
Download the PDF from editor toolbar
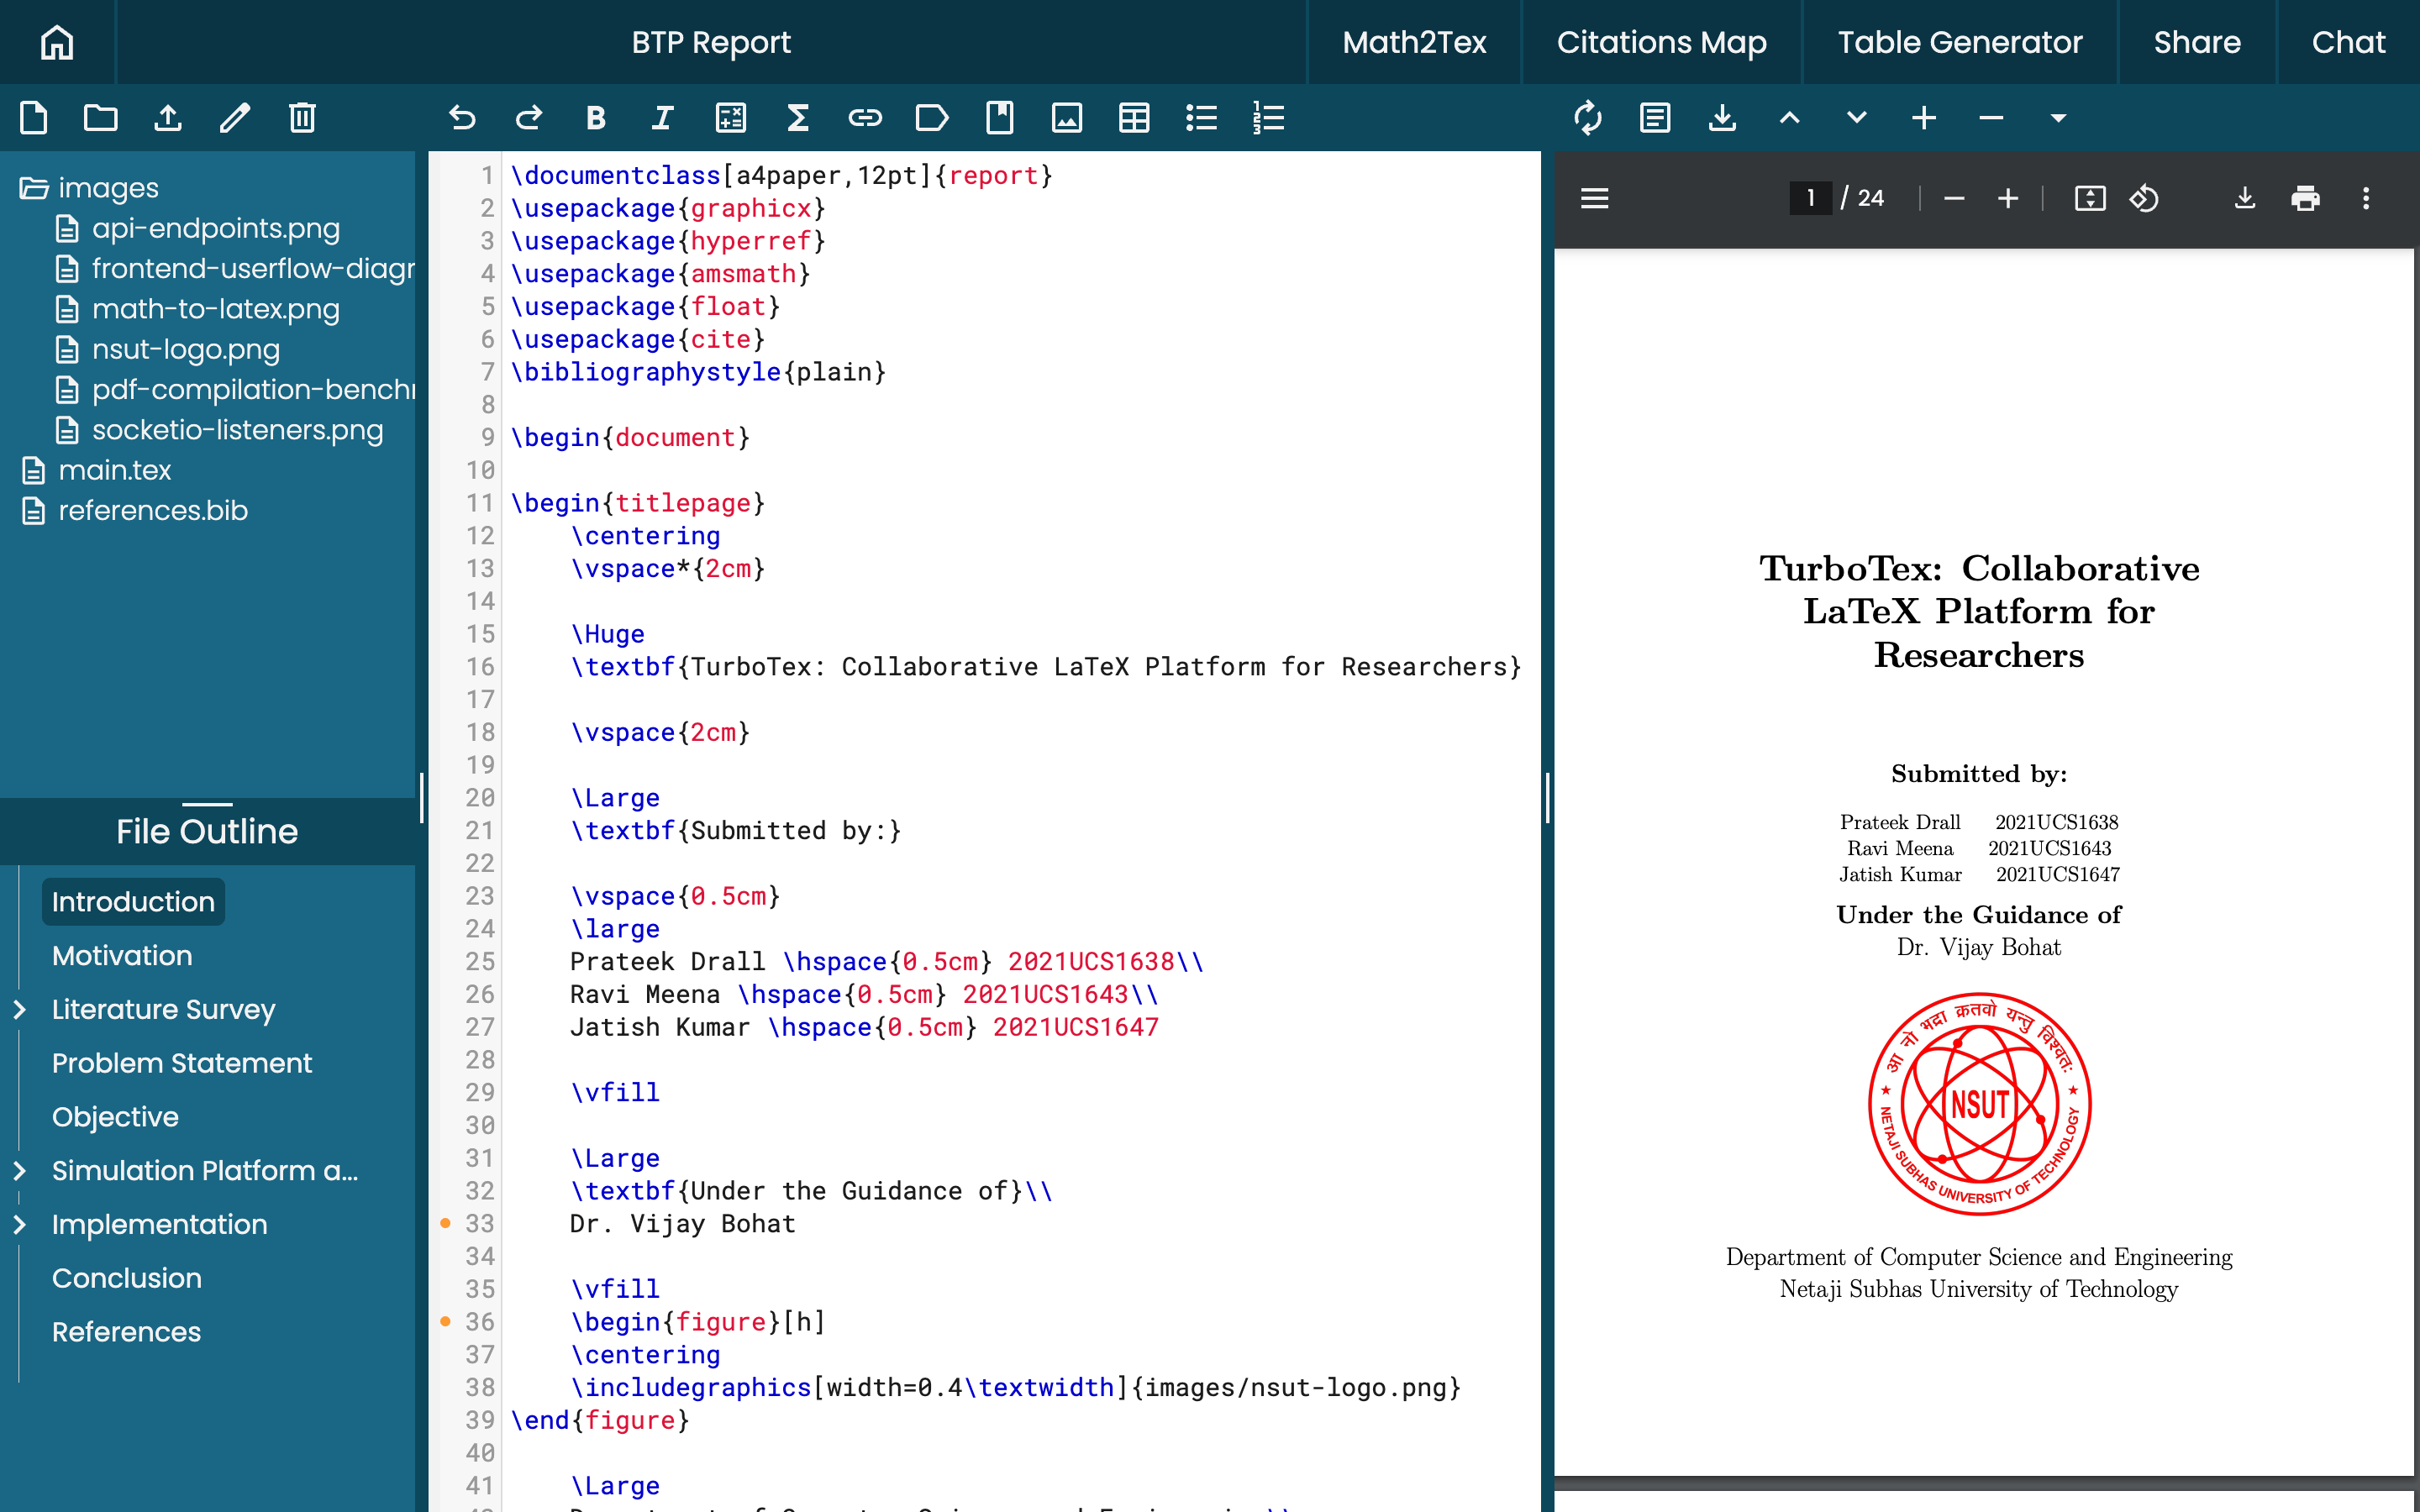pyautogui.click(x=1722, y=118)
